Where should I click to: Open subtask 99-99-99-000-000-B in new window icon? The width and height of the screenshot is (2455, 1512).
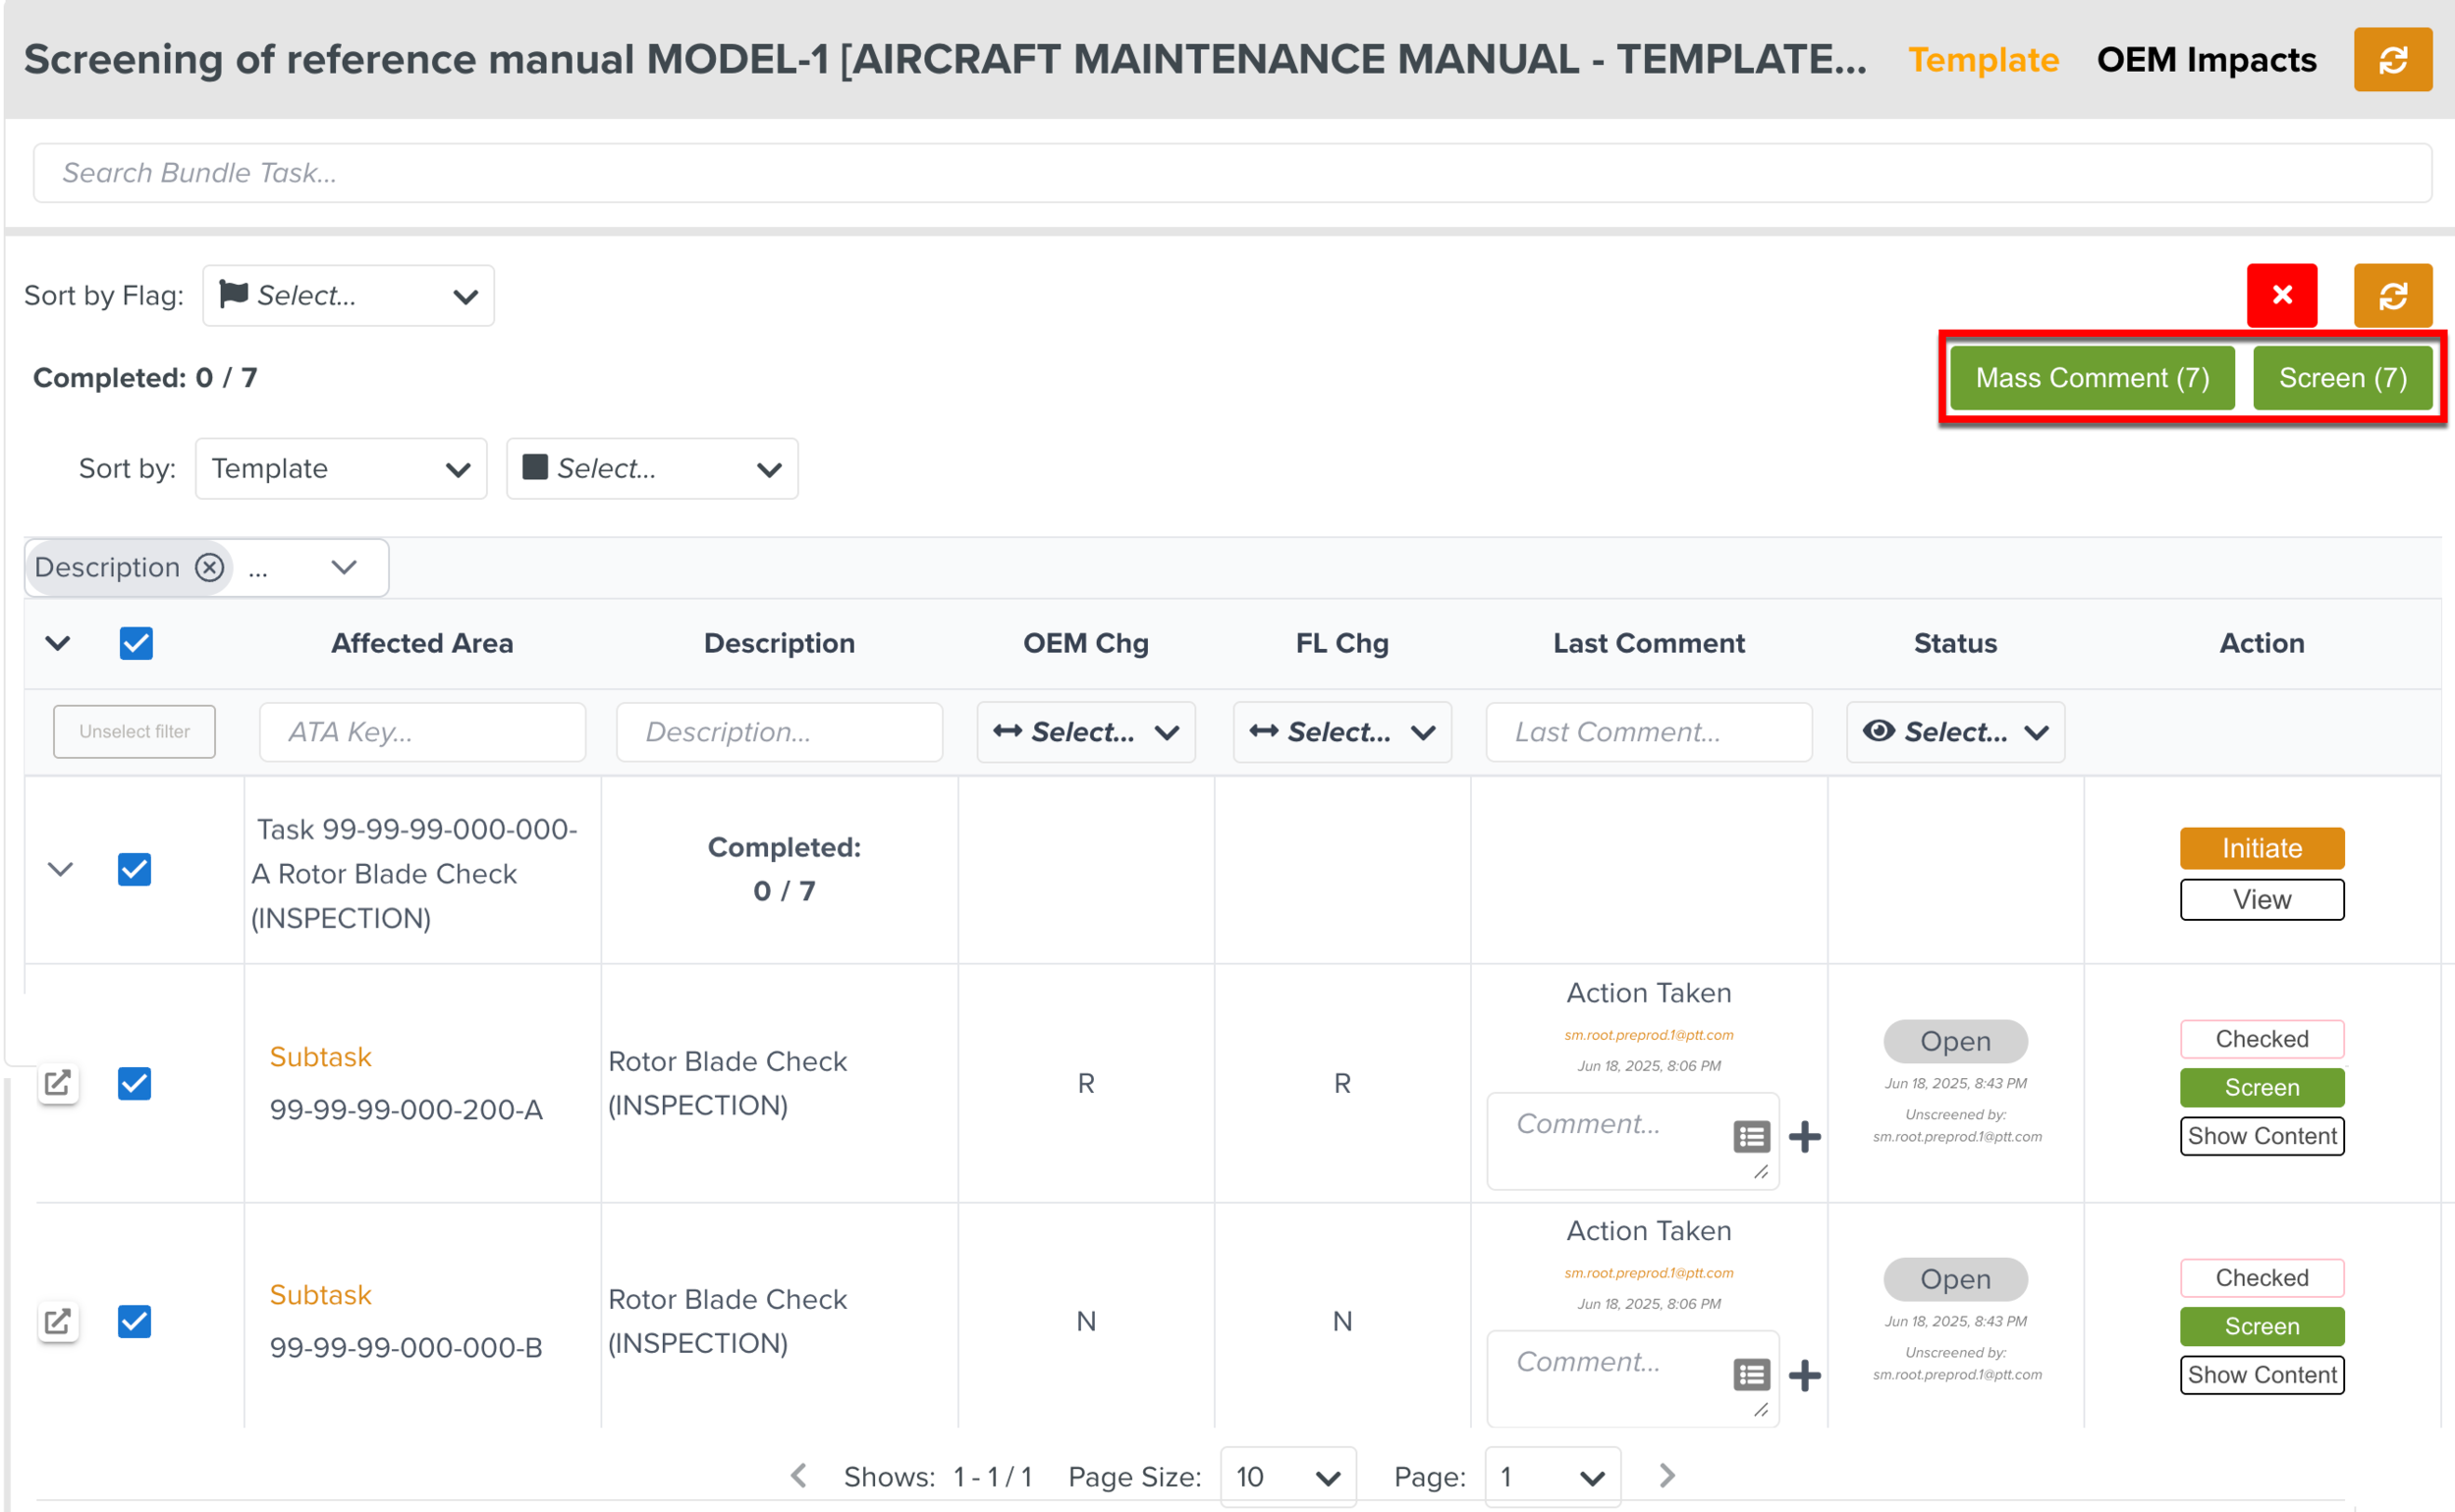58,1321
